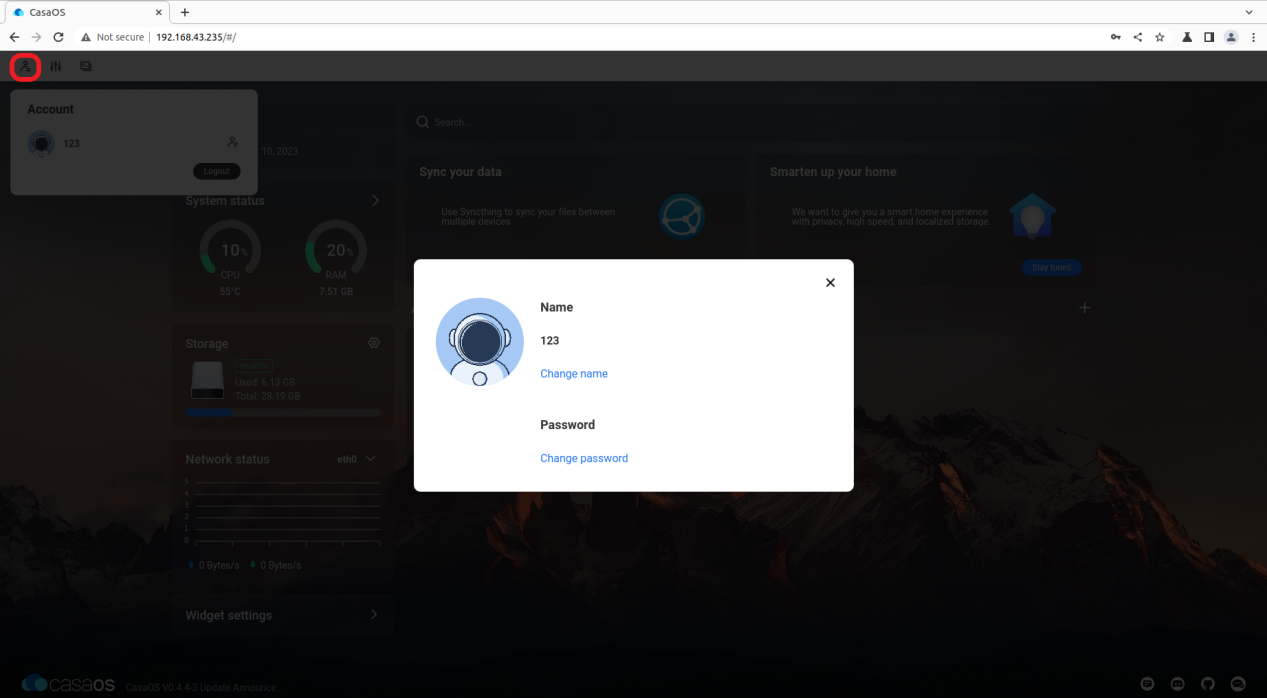Open the eth0 network interface dropdown
The width and height of the screenshot is (1267, 698).
[x=357, y=459]
